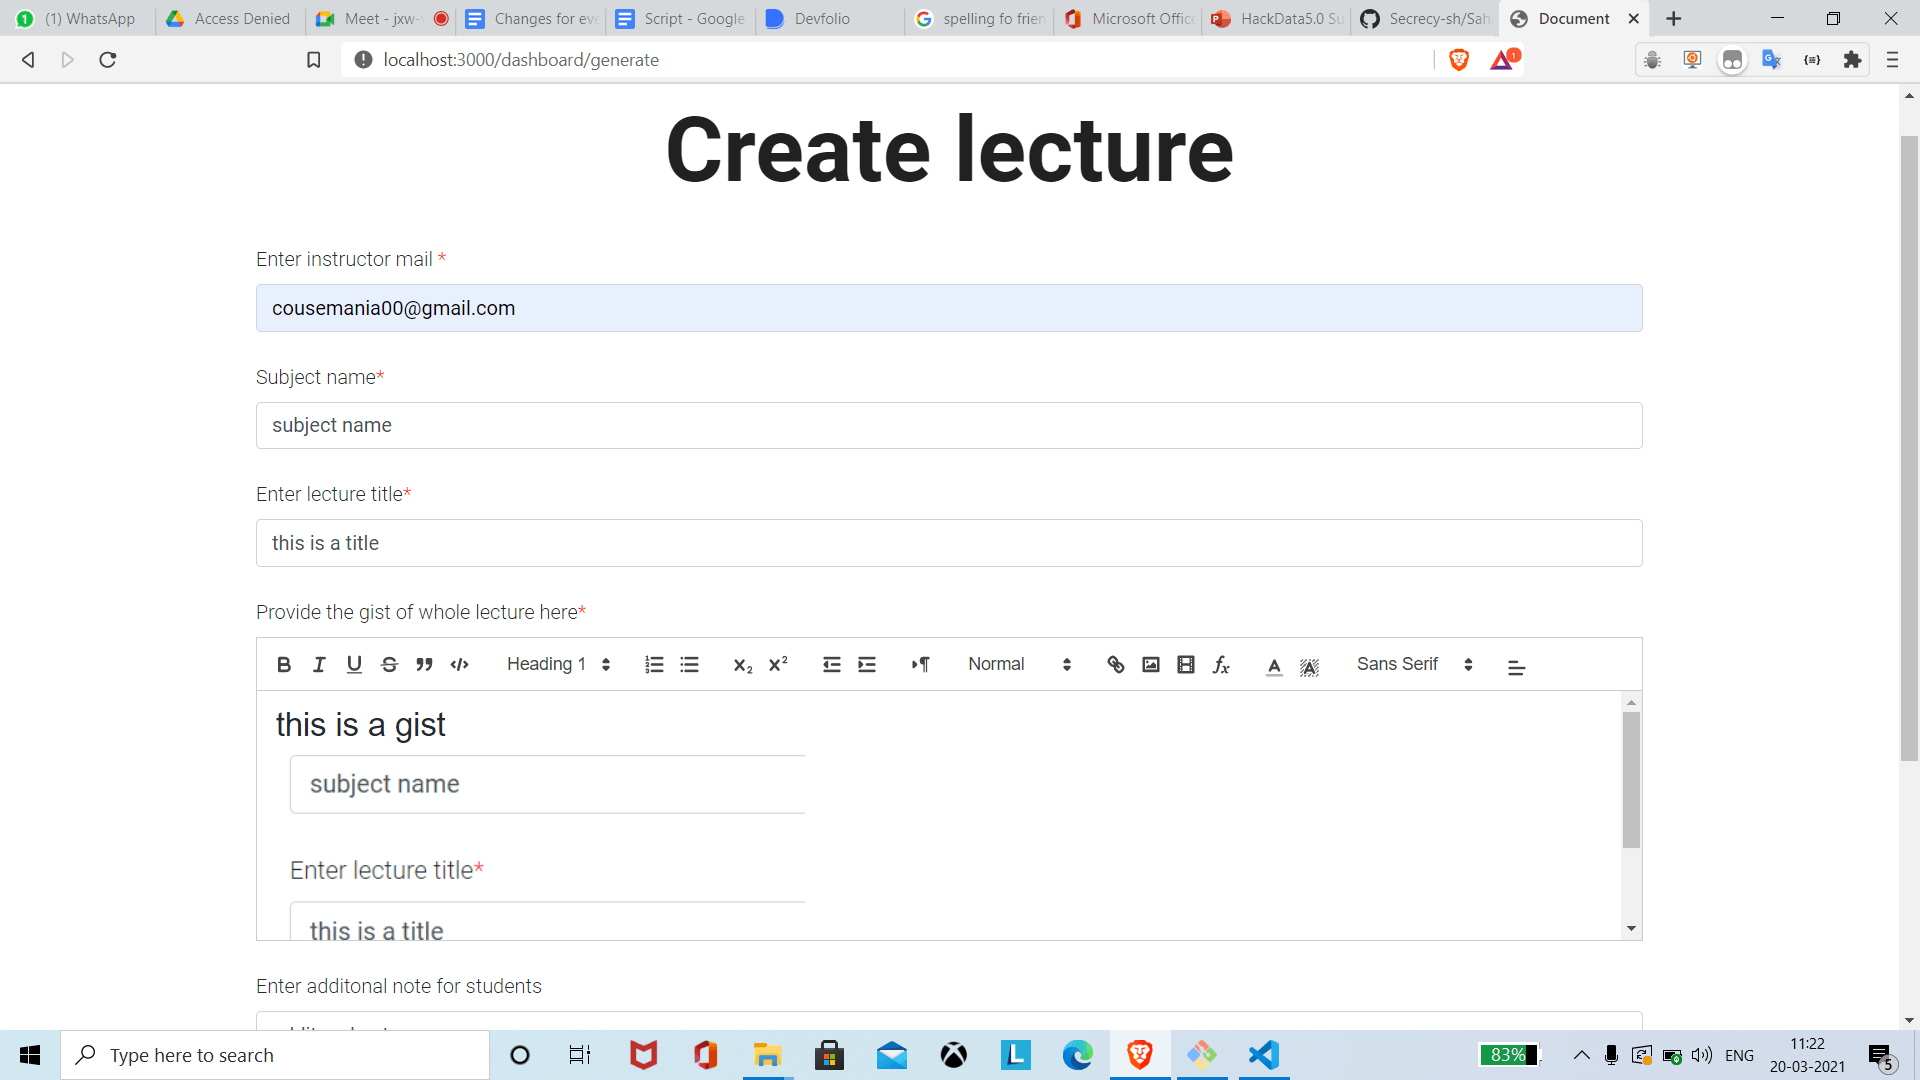Toggle underline formatting in editor

click(x=354, y=665)
